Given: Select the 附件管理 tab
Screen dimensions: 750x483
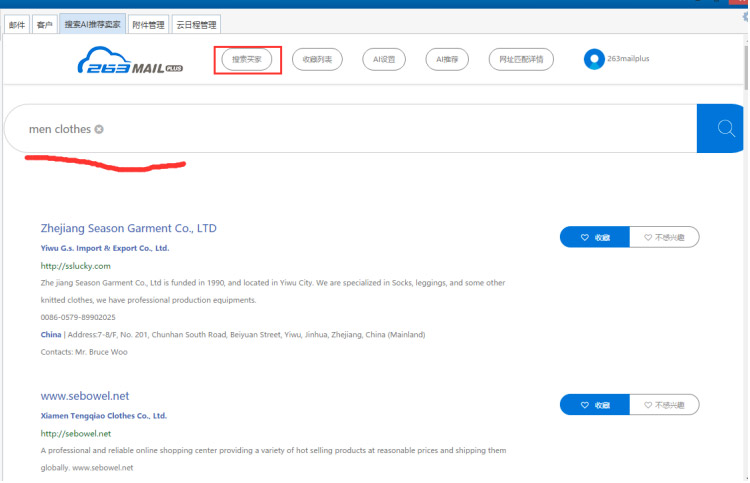Looking at the screenshot, I should tap(148, 24).
